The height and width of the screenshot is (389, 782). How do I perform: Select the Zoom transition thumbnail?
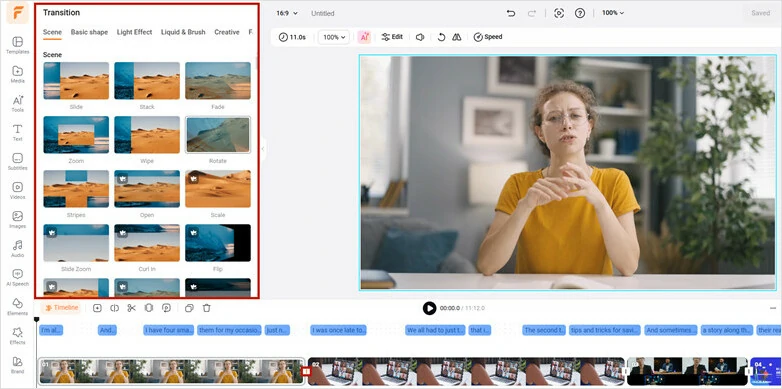[76, 135]
